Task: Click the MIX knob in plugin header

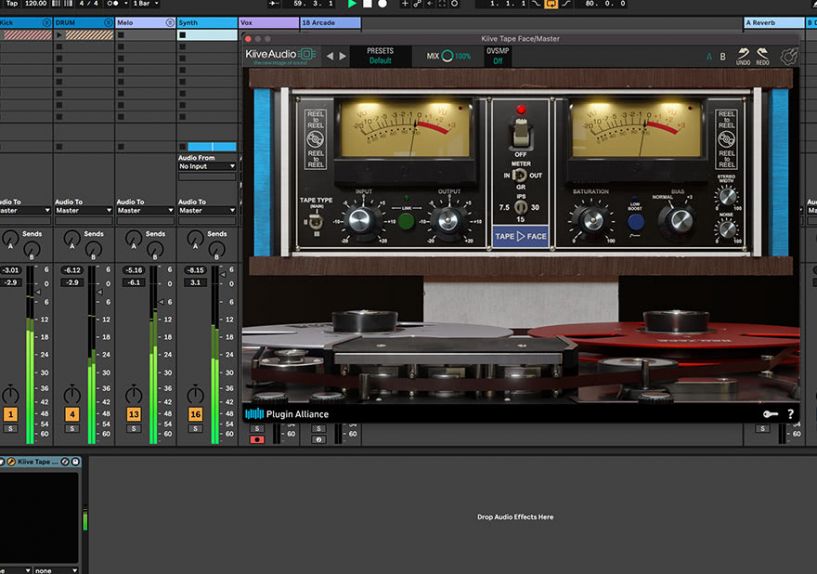Action: pyautogui.click(x=447, y=56)
